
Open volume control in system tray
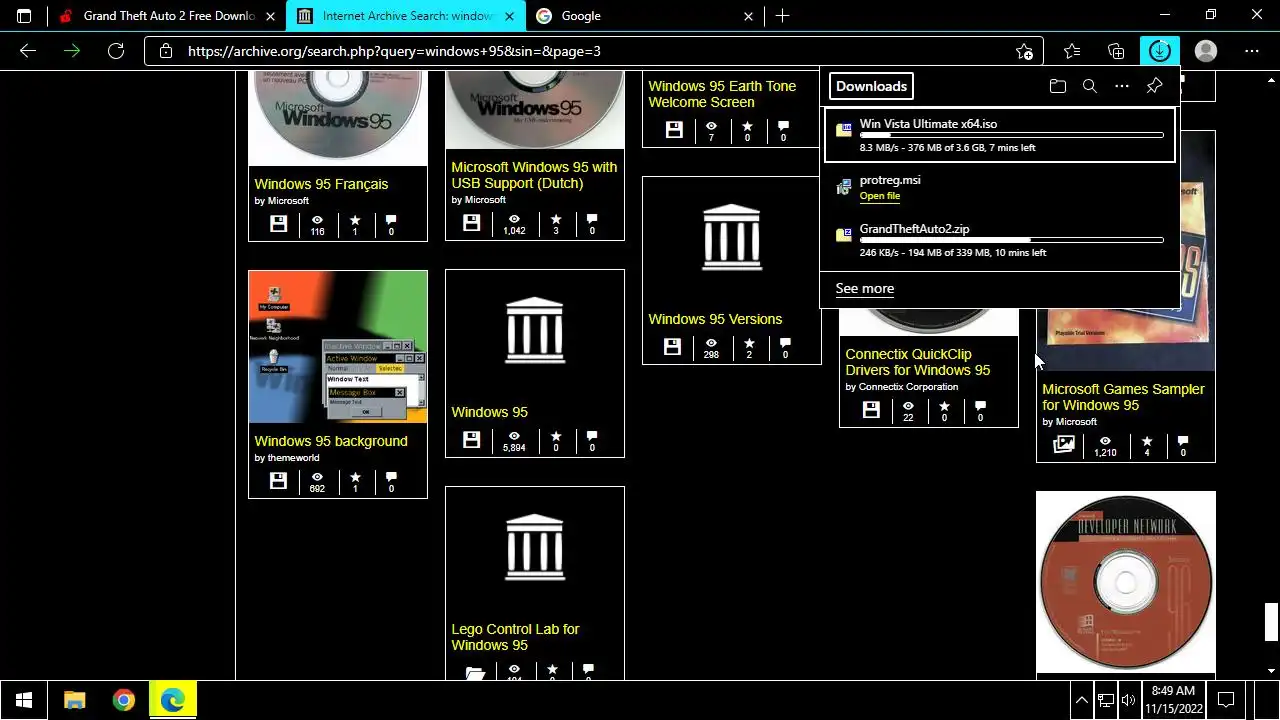click(x=1129, y=700)
